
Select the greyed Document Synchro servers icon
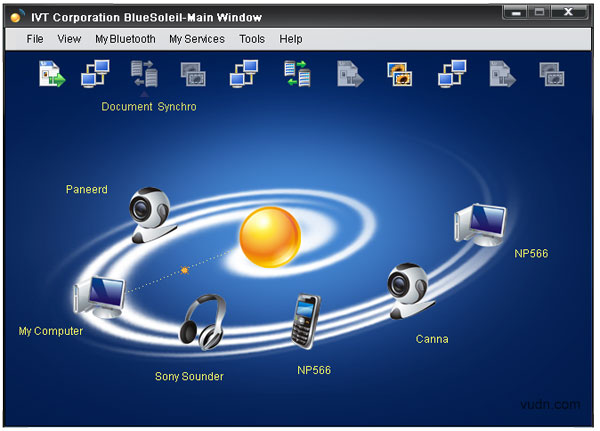tap(144, 73)
